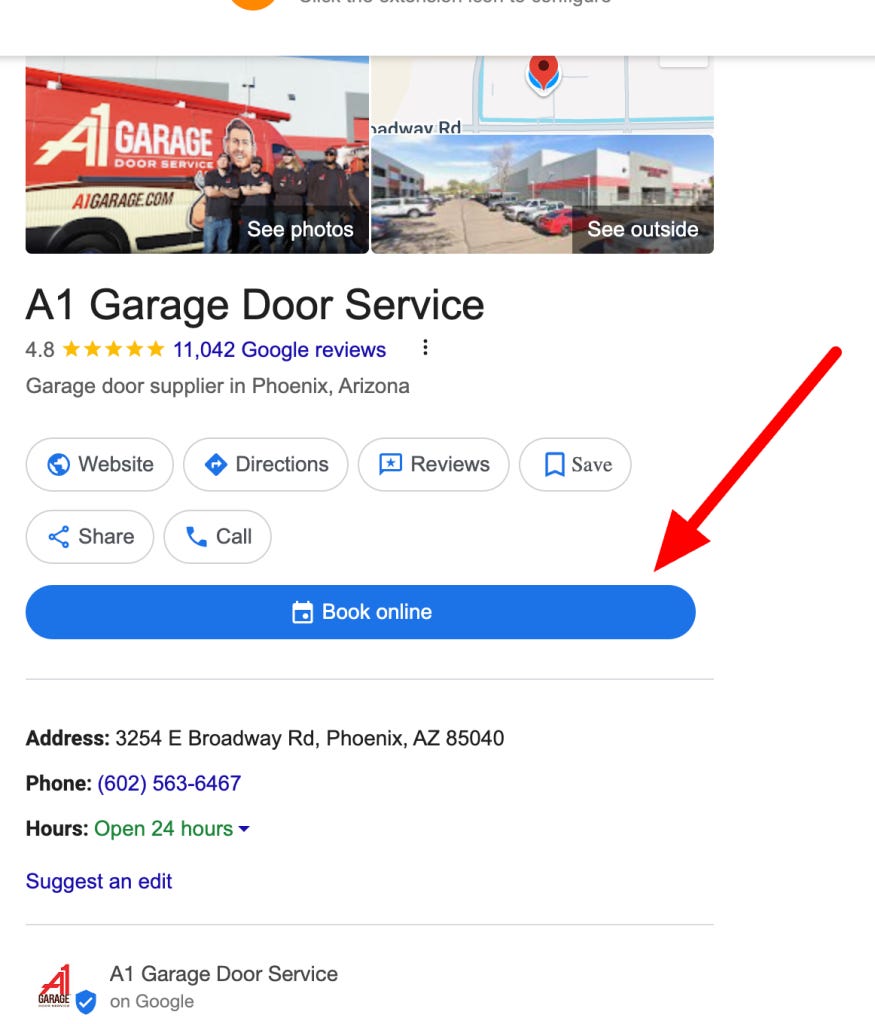
Task: Open the See outside street view thumbnail
Action: (542, 194)
